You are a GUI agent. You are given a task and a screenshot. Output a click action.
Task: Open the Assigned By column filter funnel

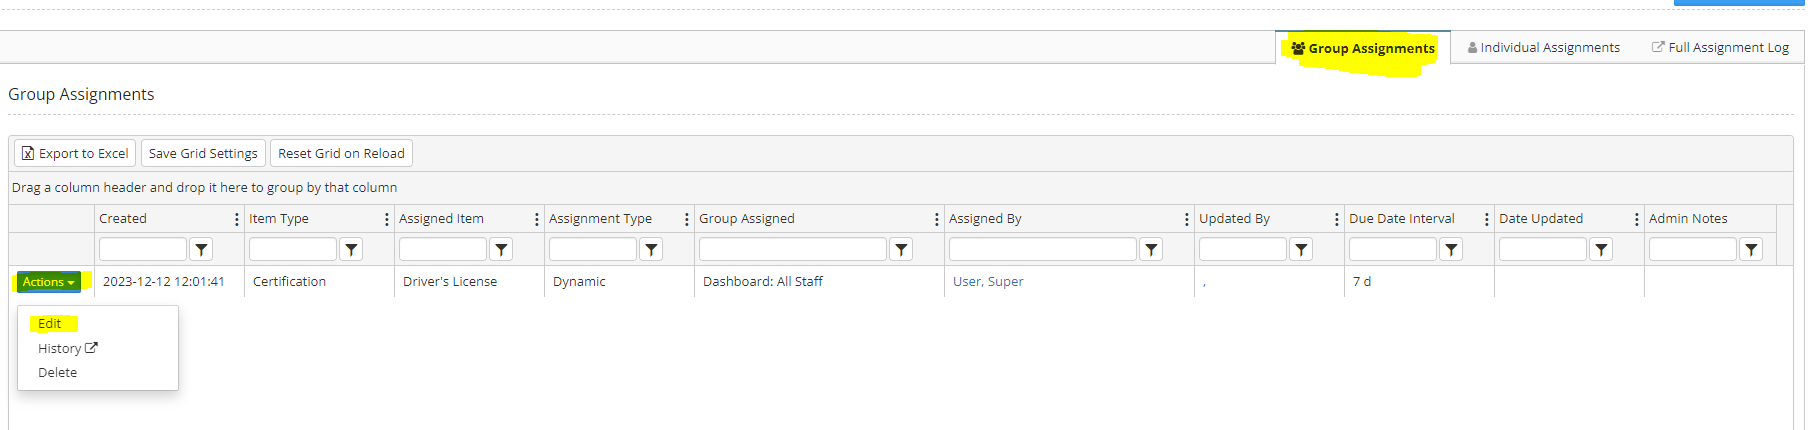pyautogui.click(x=1151, y=249)
